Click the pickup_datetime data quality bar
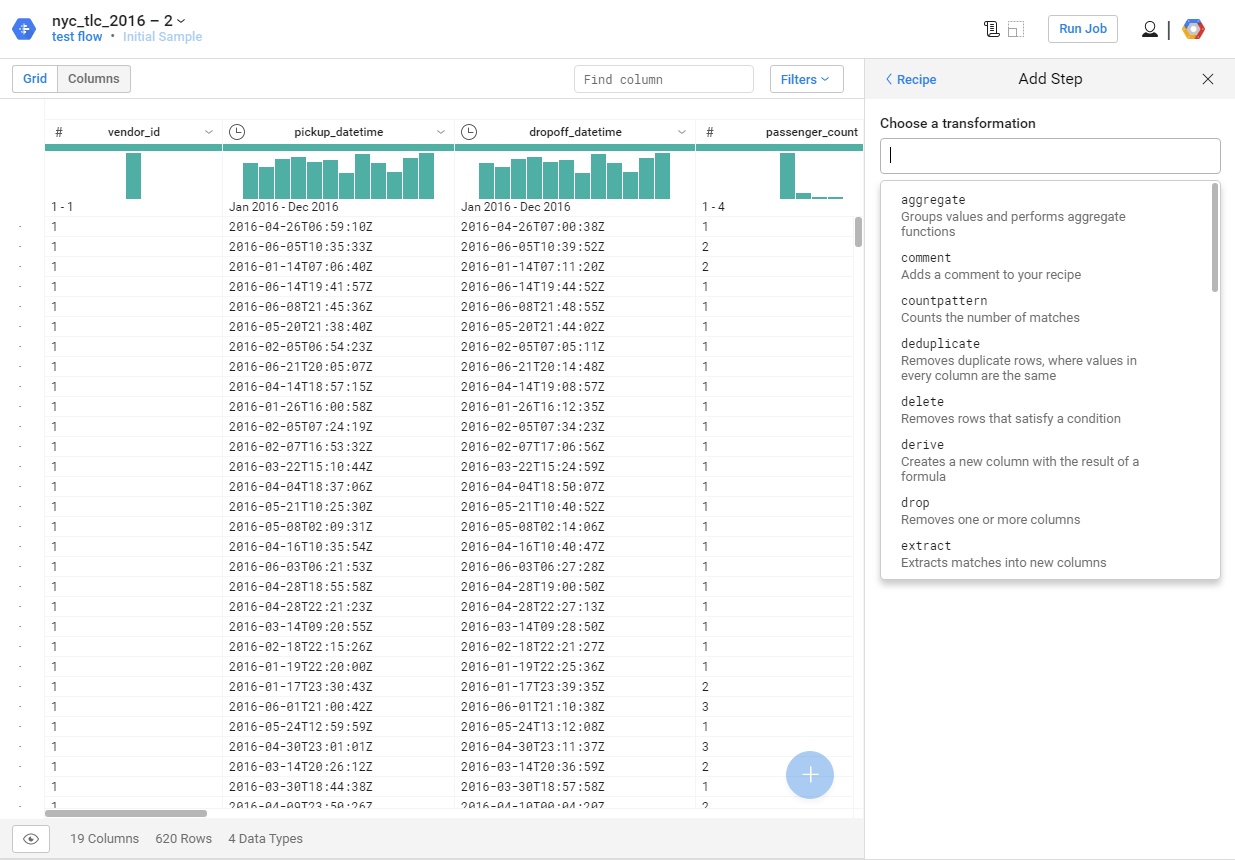The image size is (1235, 860). pyautogui.click(x=338, y=148)
